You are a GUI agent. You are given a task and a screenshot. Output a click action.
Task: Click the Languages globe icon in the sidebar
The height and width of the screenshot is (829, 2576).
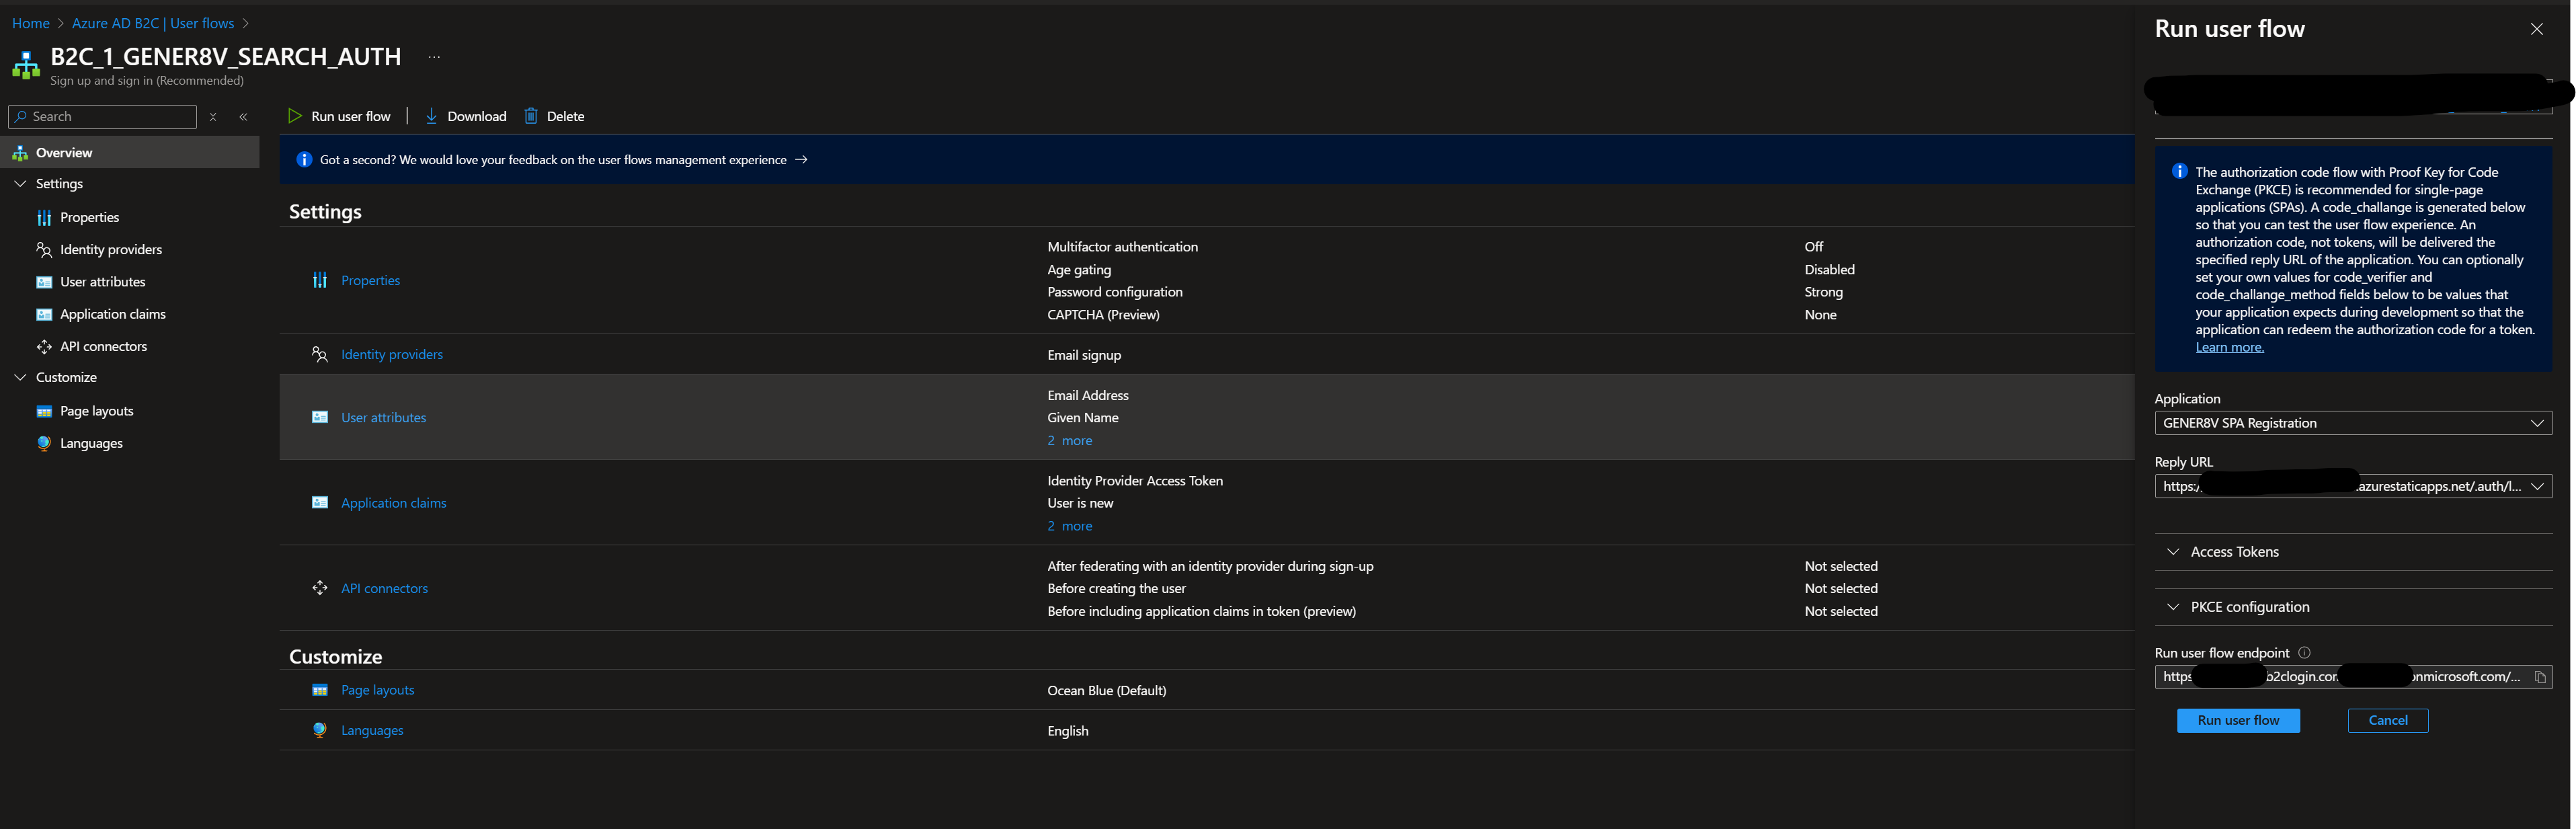coord(44,443)
